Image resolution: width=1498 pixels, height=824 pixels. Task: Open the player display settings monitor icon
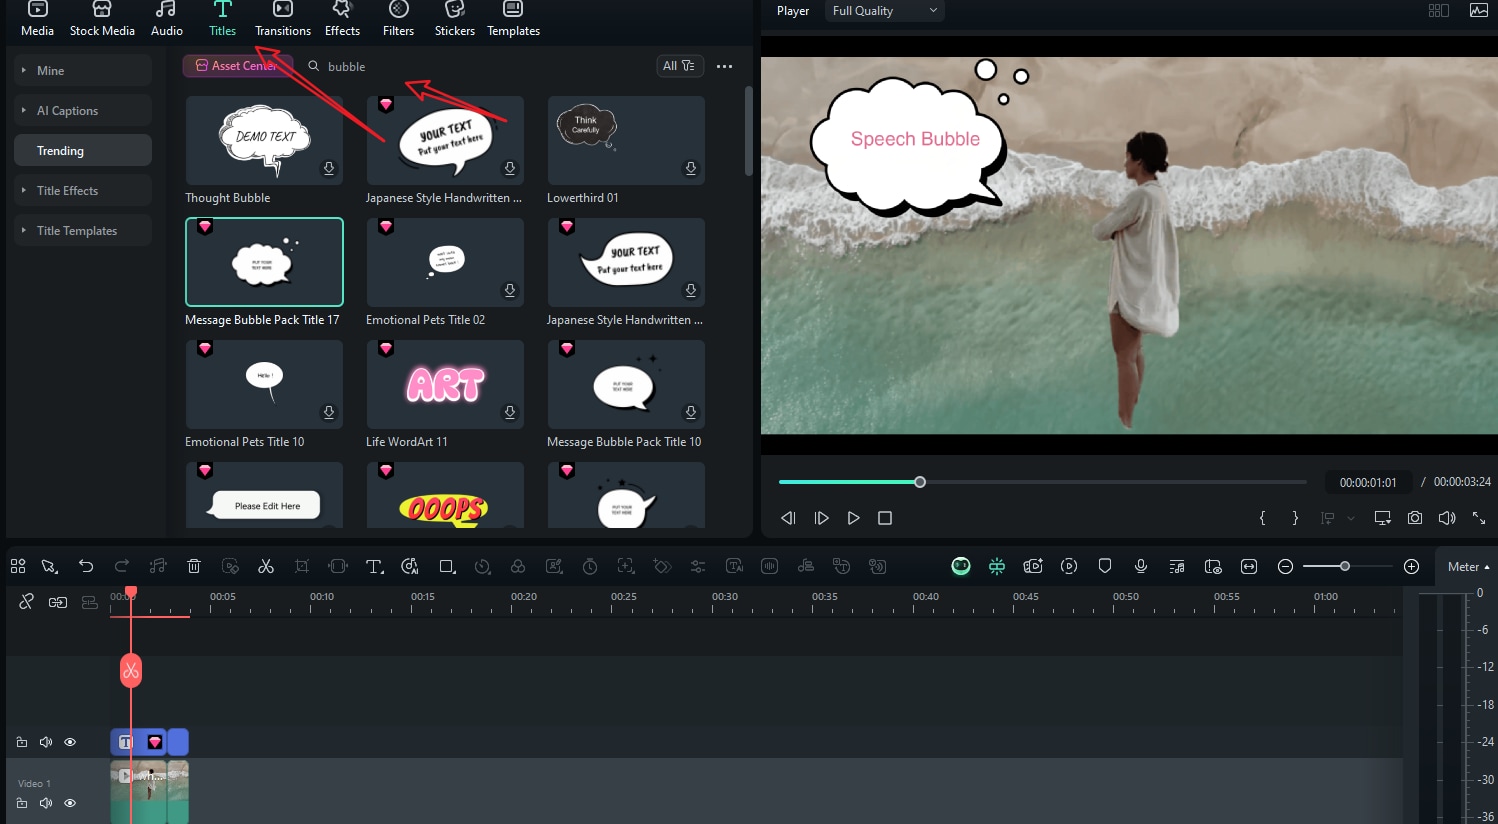point(1383,518)
